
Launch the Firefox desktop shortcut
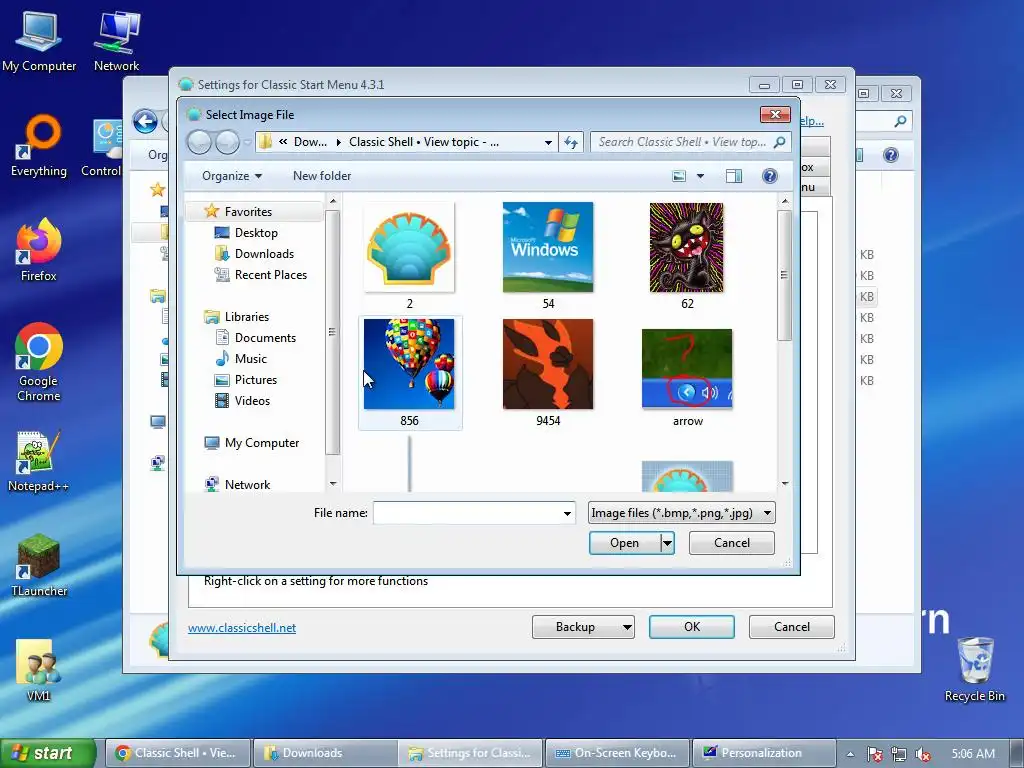39,251
